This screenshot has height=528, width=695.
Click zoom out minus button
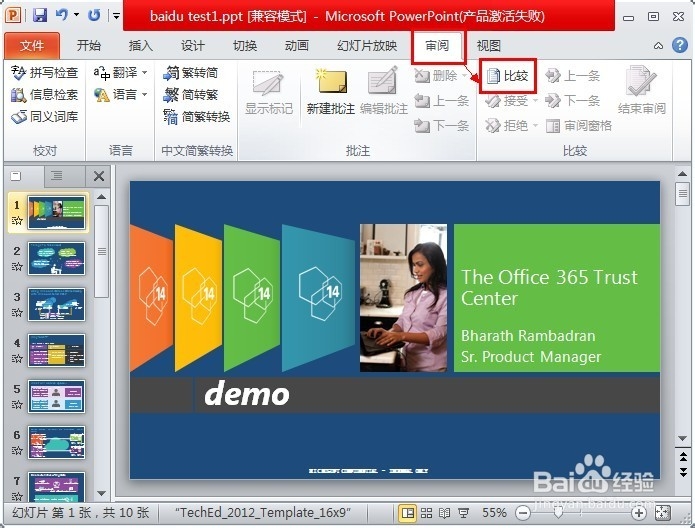[523, 513]
